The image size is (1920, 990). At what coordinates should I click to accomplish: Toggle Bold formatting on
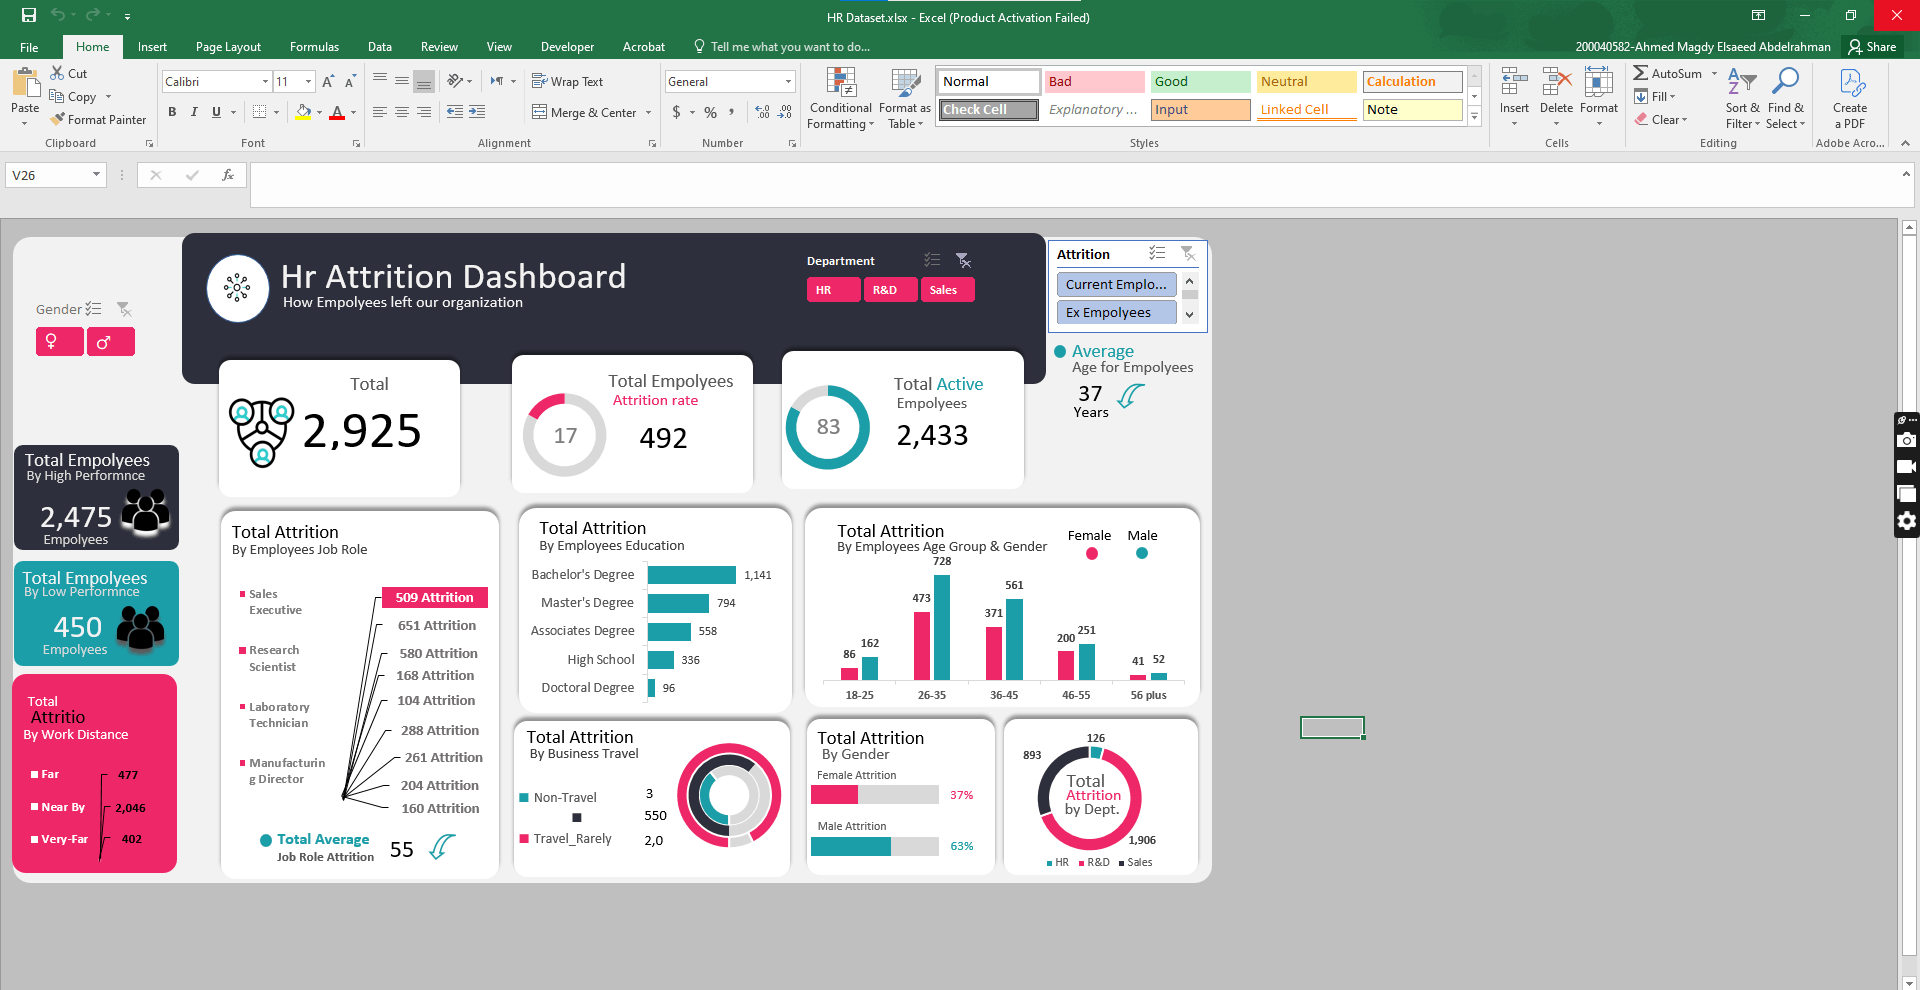click(172, 112)
